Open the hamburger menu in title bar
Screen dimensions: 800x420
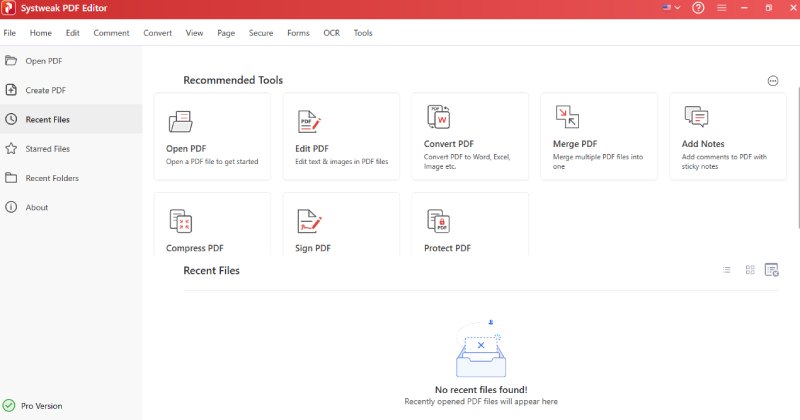721,8
